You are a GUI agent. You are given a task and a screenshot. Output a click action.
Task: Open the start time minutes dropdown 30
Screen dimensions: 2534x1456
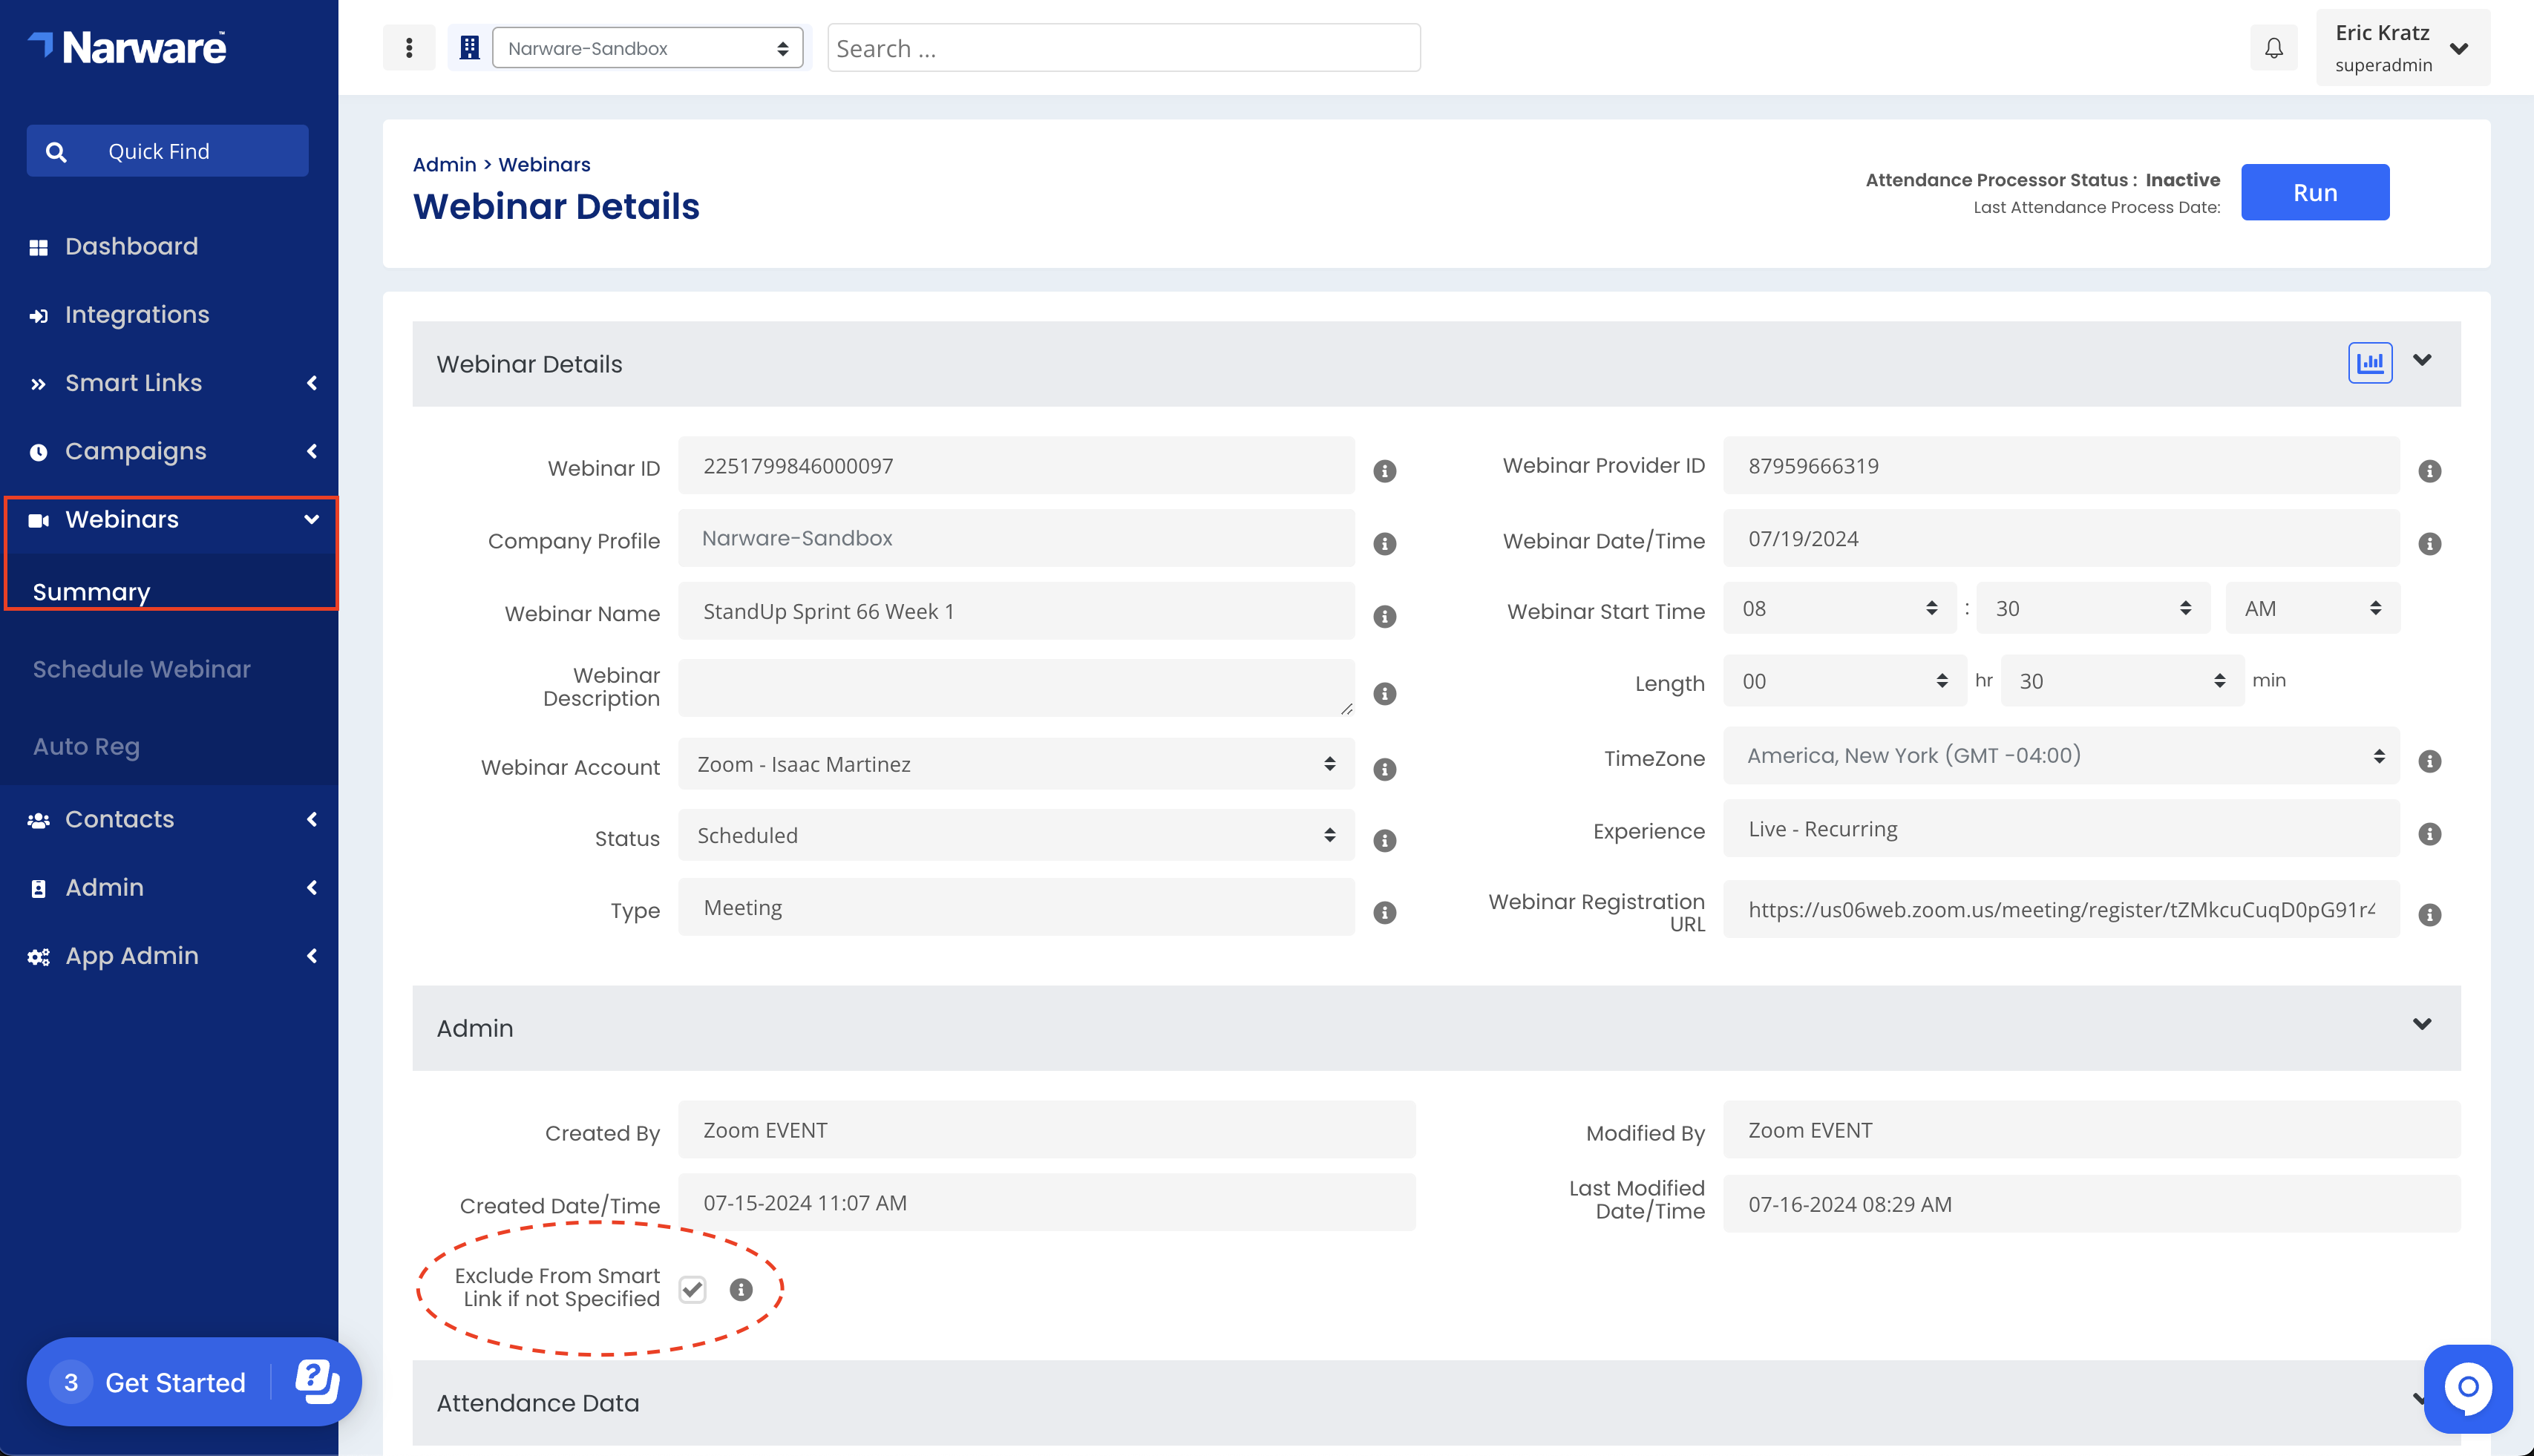(x=2093, y=608)
